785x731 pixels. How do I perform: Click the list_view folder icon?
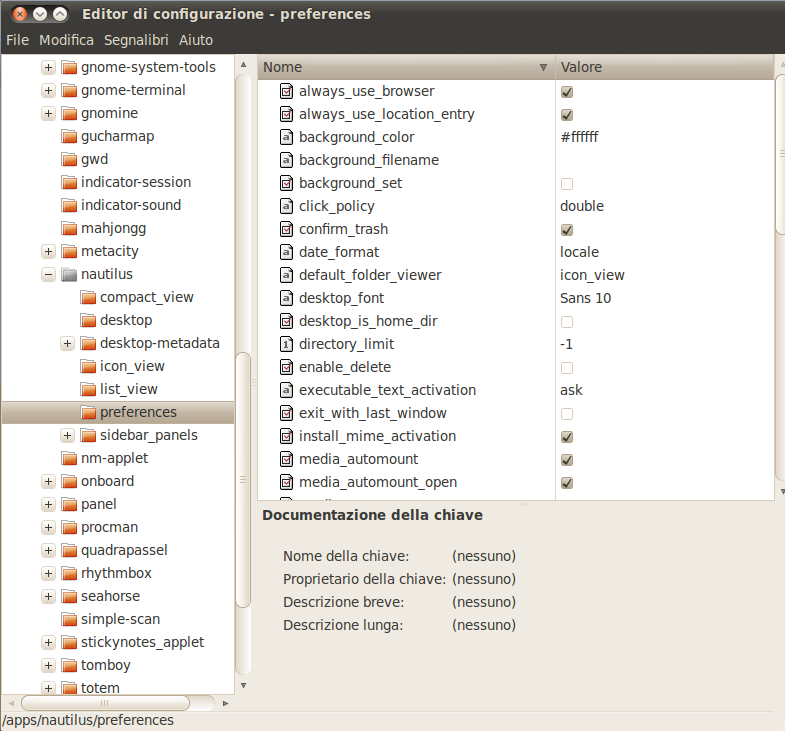88,390
